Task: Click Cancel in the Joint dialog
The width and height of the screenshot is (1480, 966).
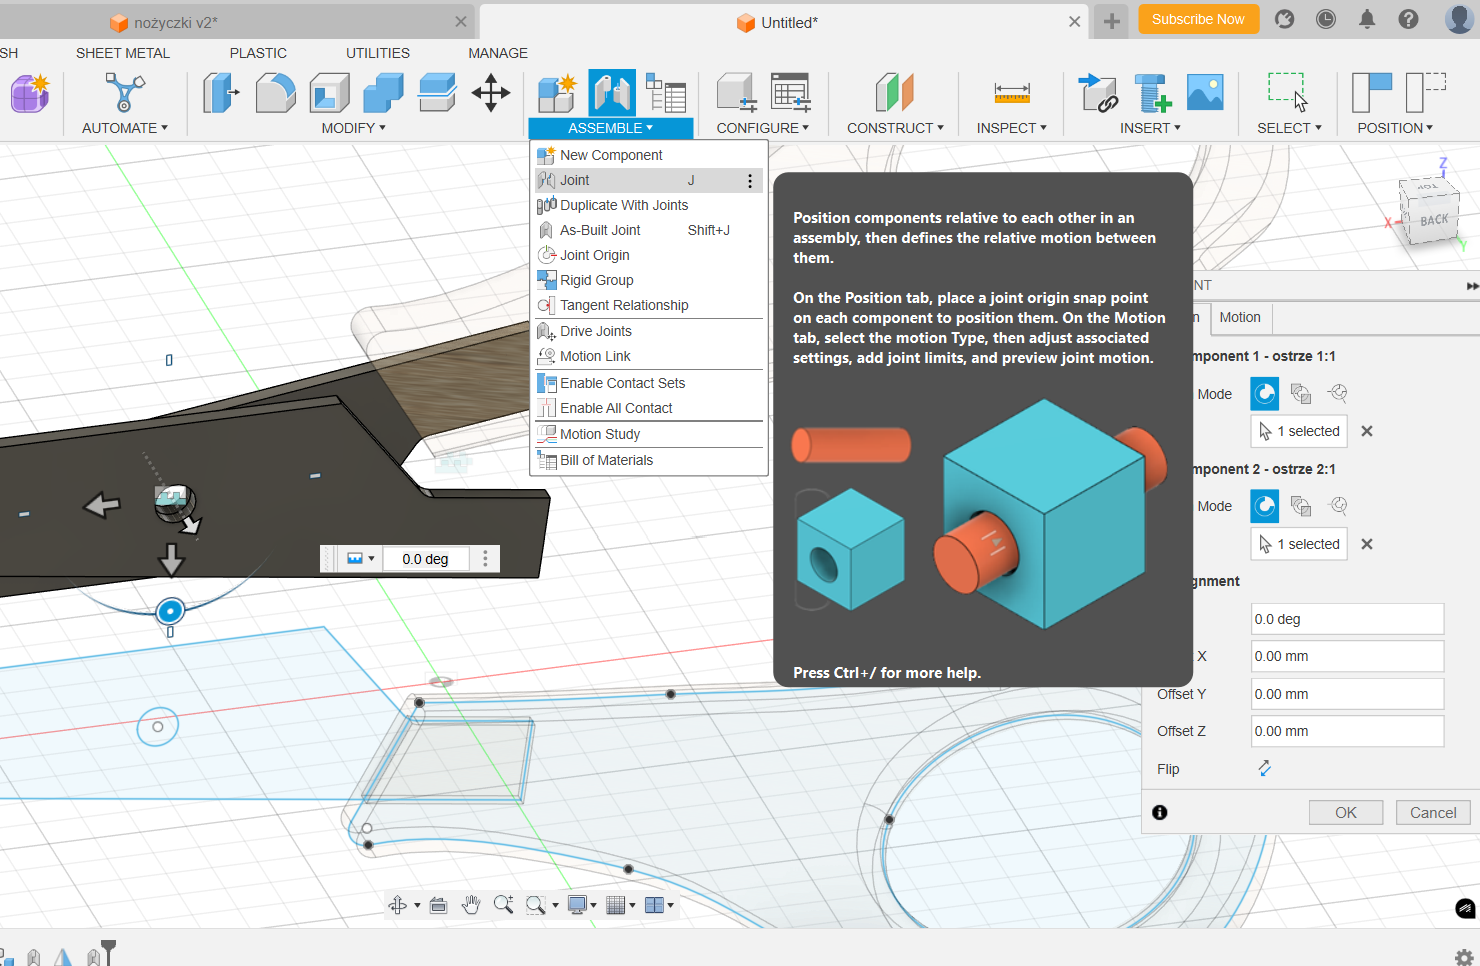Action: click(1433, 813)
